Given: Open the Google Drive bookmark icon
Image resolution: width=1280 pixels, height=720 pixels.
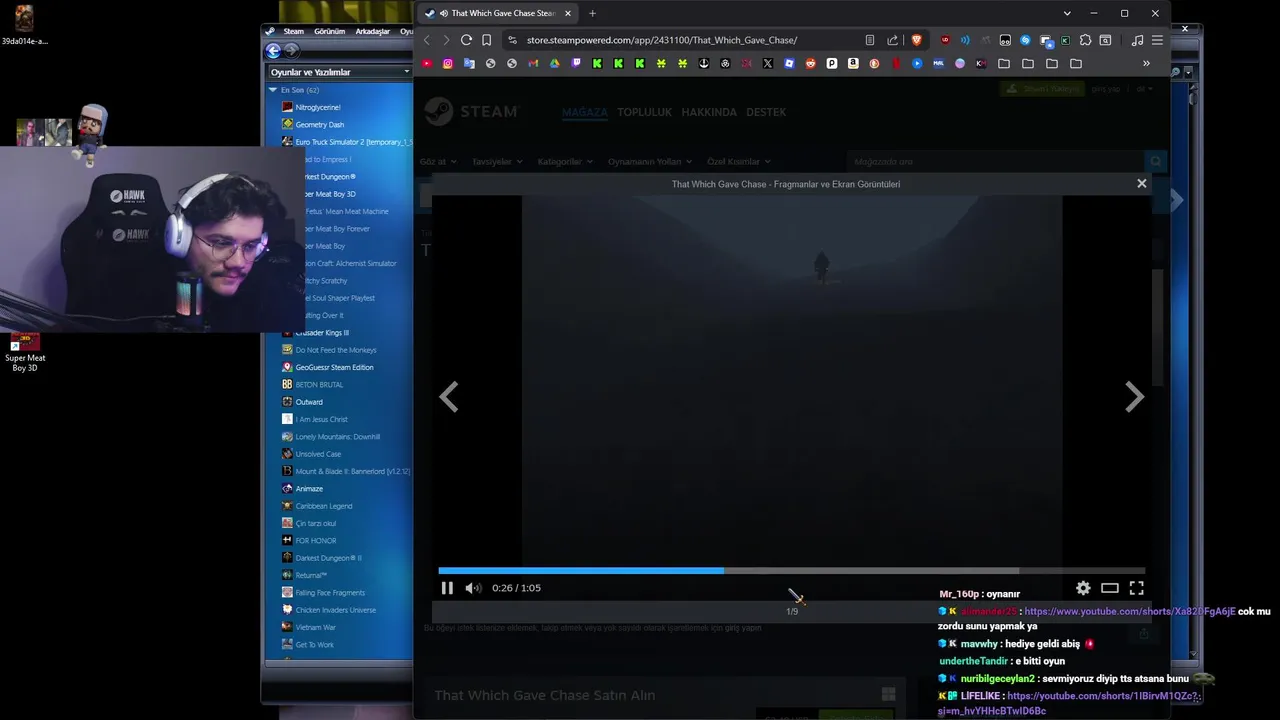Looking at the screenshot, I should click(554, 63).
